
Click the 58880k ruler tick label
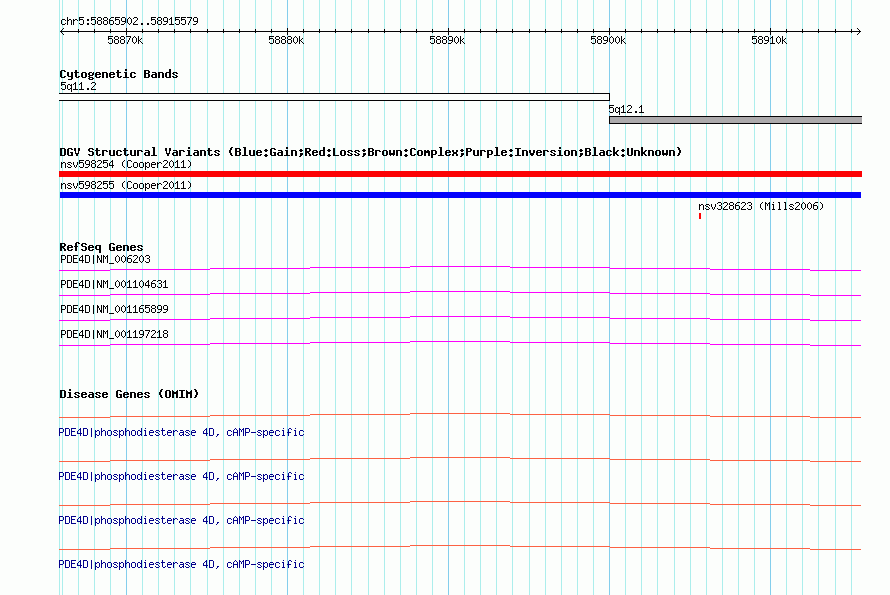click(286, 40)
